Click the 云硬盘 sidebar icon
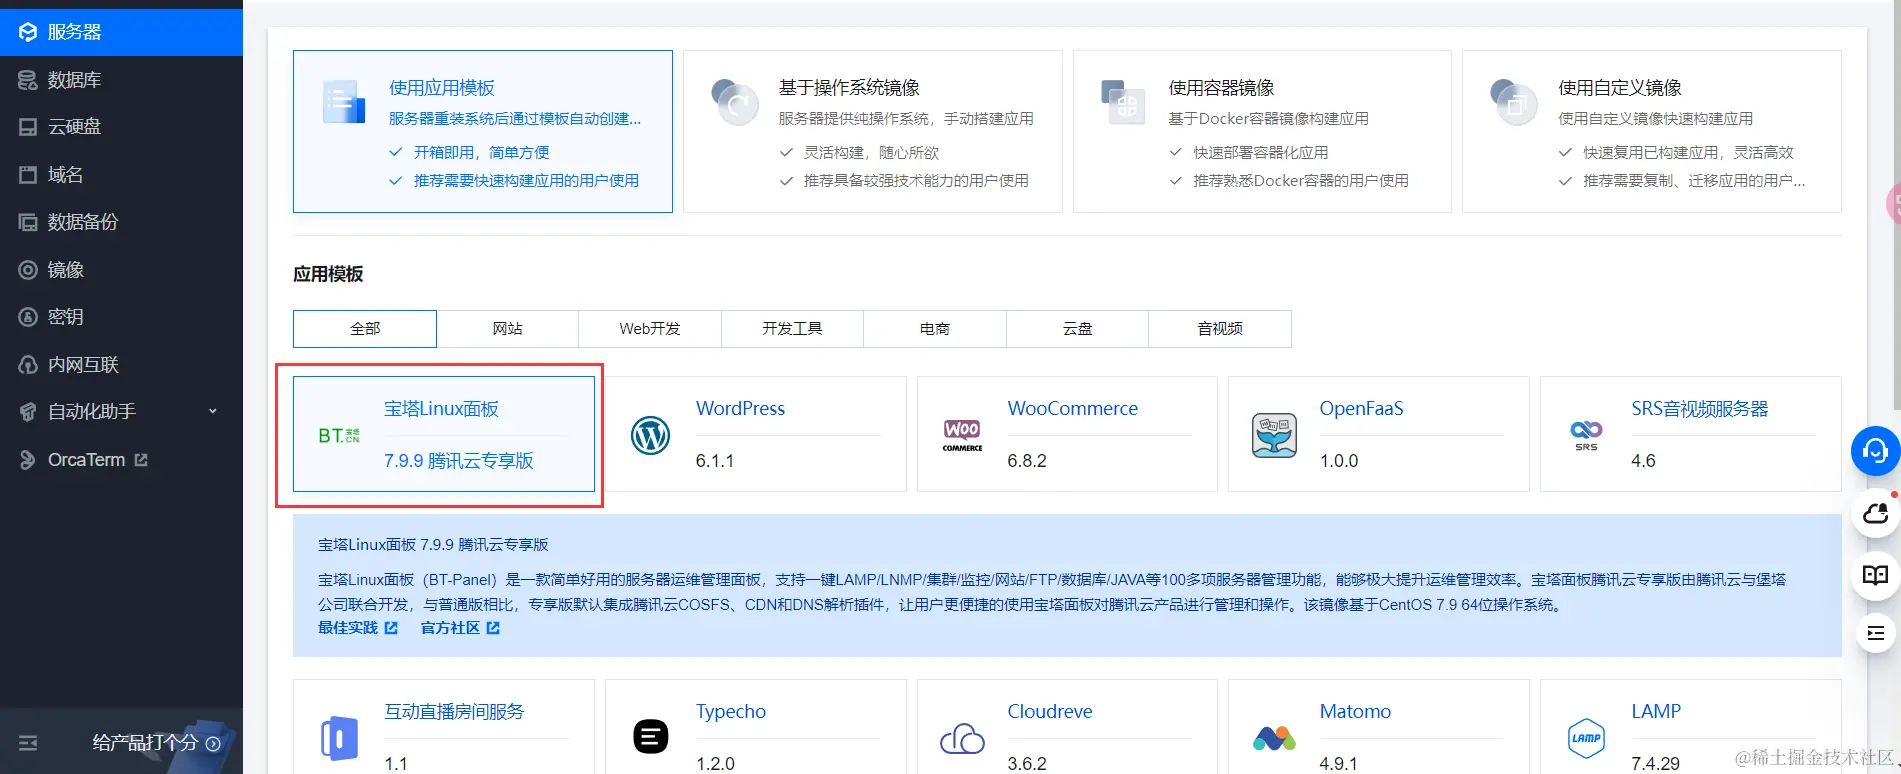 pos(28,127)
